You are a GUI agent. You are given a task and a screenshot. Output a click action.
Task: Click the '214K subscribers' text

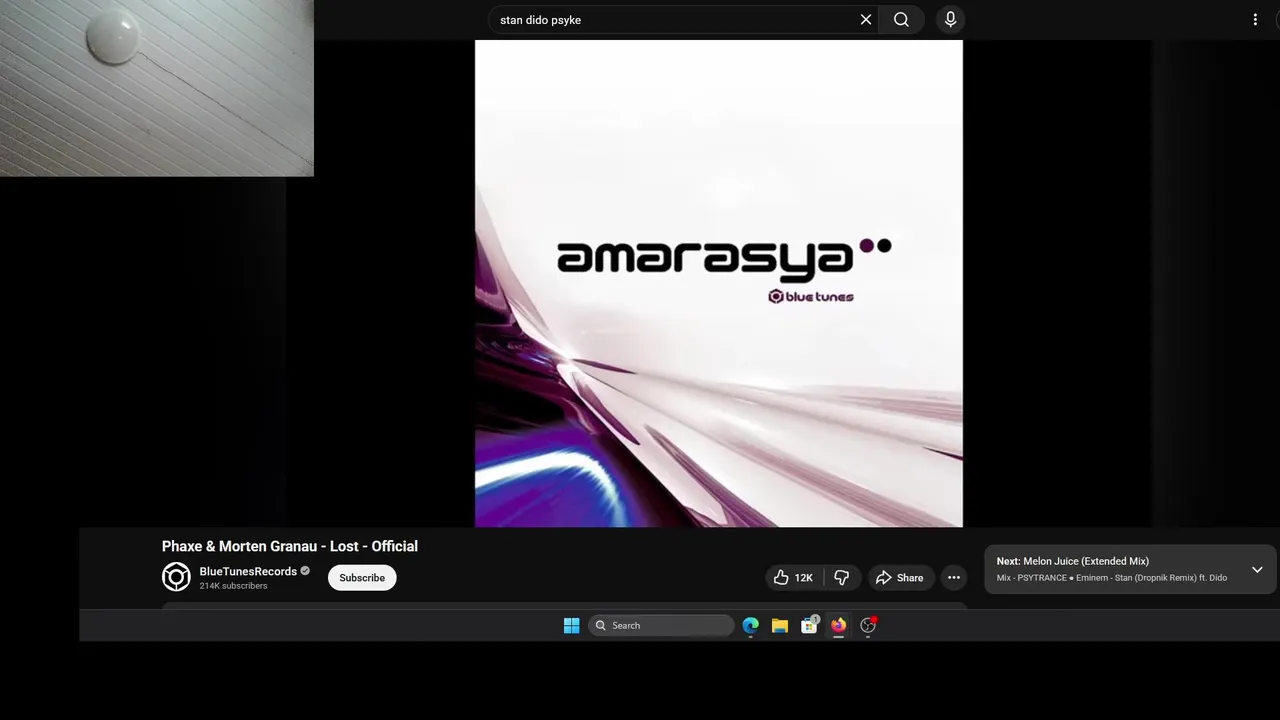coord(233,586)
